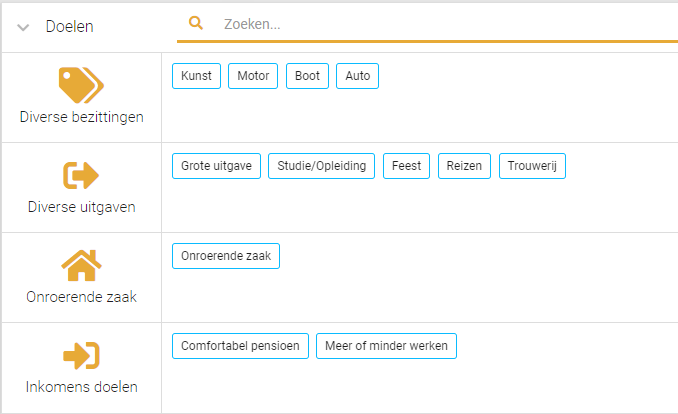Screen dimensions: 678x414
Task: Add a Grote uitgave goal
Action: coord(216,166)
